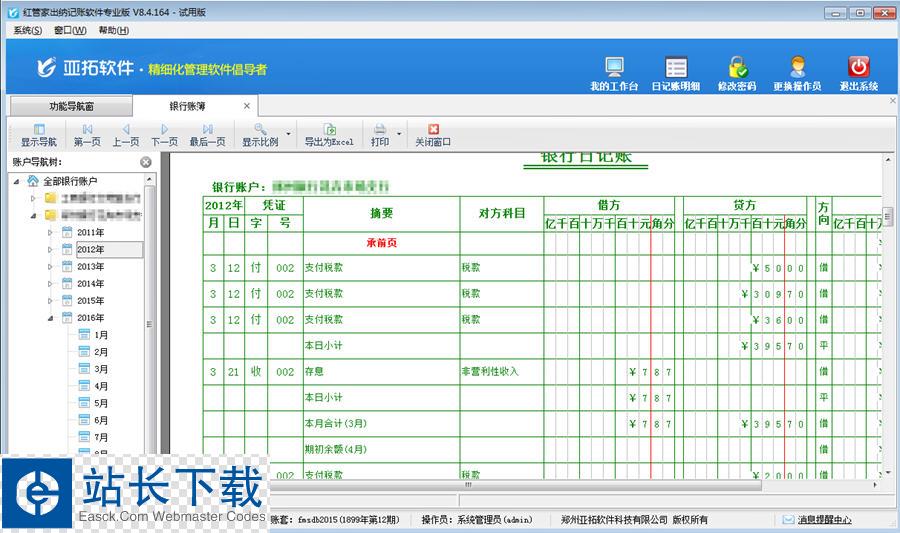Image resolution: width=900 pixels, height=533 pixels.
Task: Click 操作员: 系统管理员(admin) in status bar
Action: (x=477, y=520)
